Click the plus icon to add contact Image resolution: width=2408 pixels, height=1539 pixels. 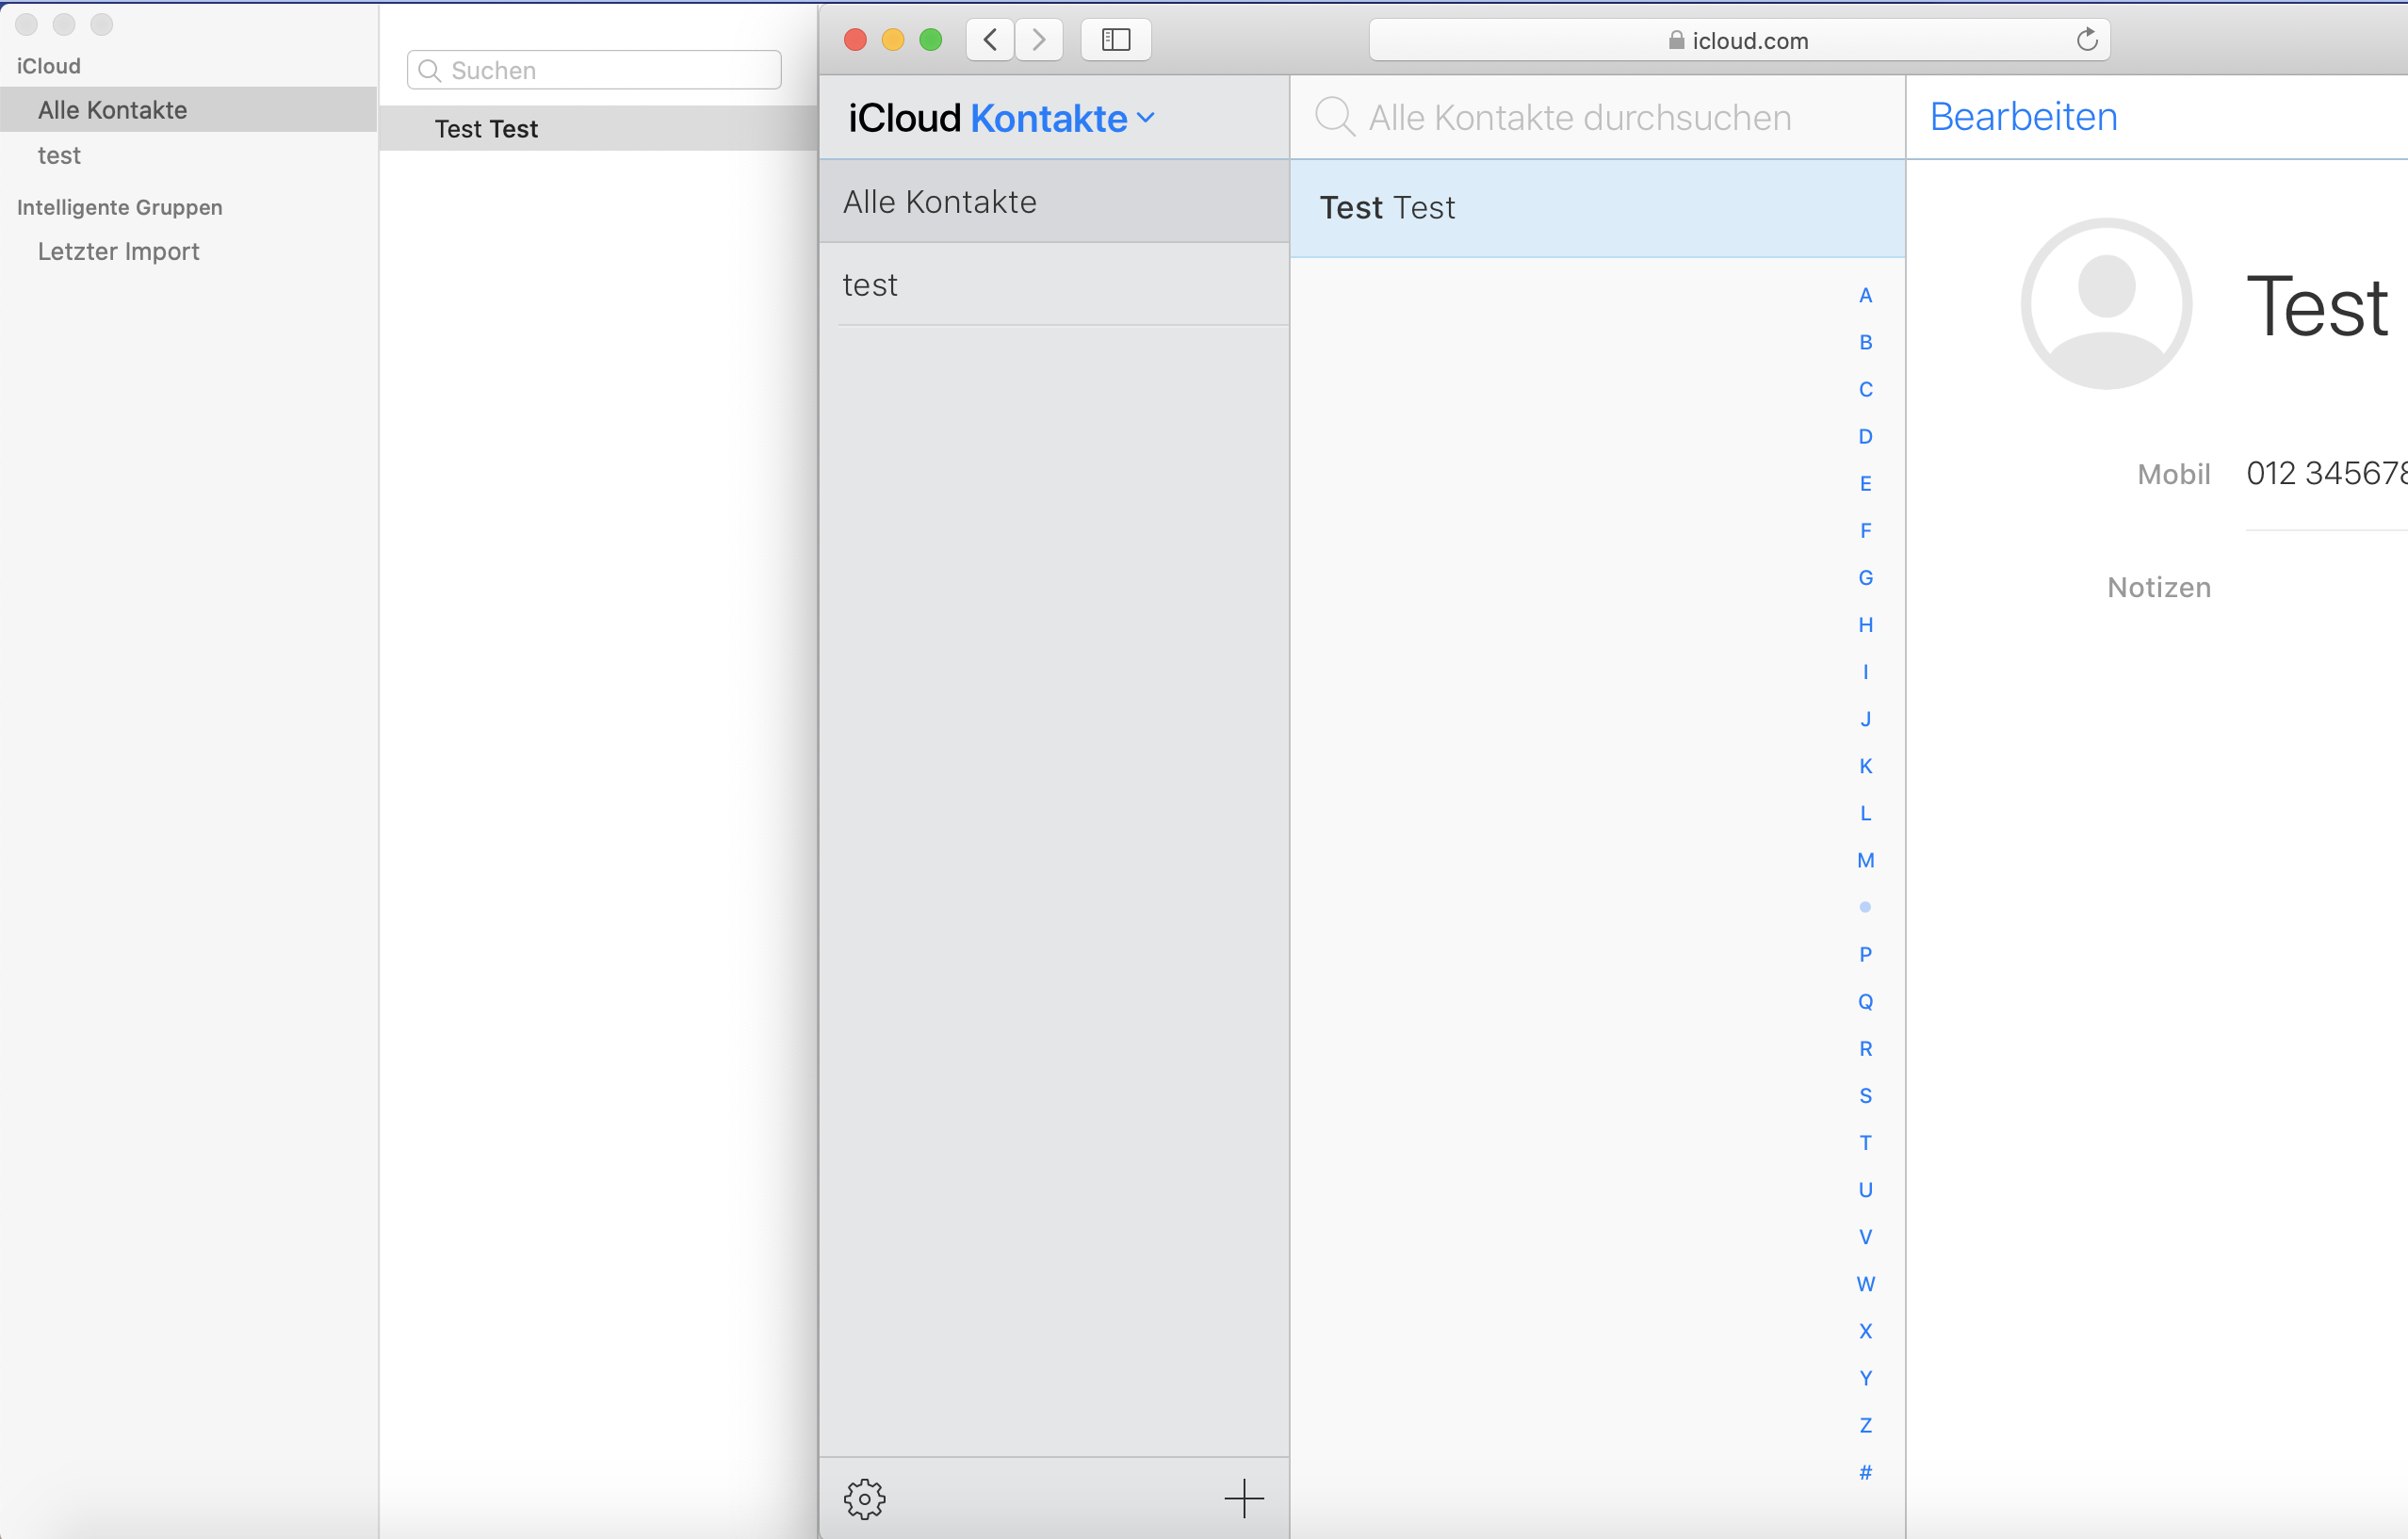coord(1243,1498)
